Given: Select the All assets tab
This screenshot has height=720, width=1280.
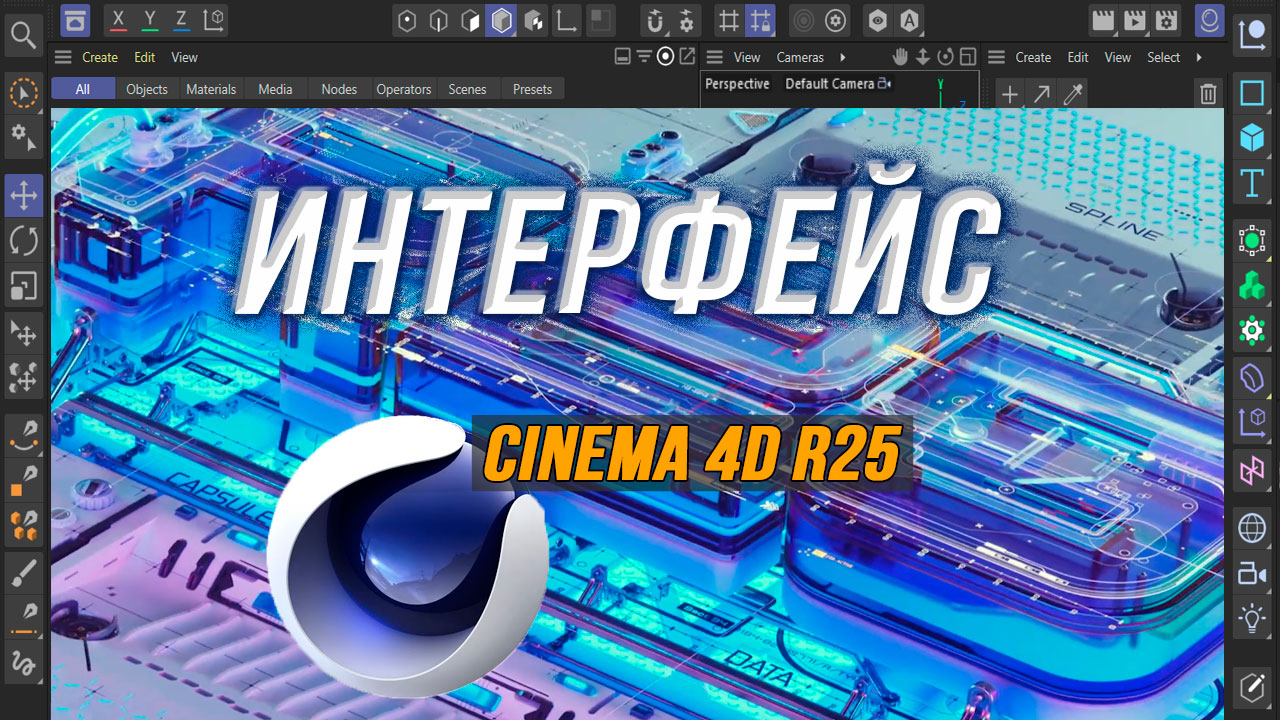Looking at the screenshot, I should 83,89.
